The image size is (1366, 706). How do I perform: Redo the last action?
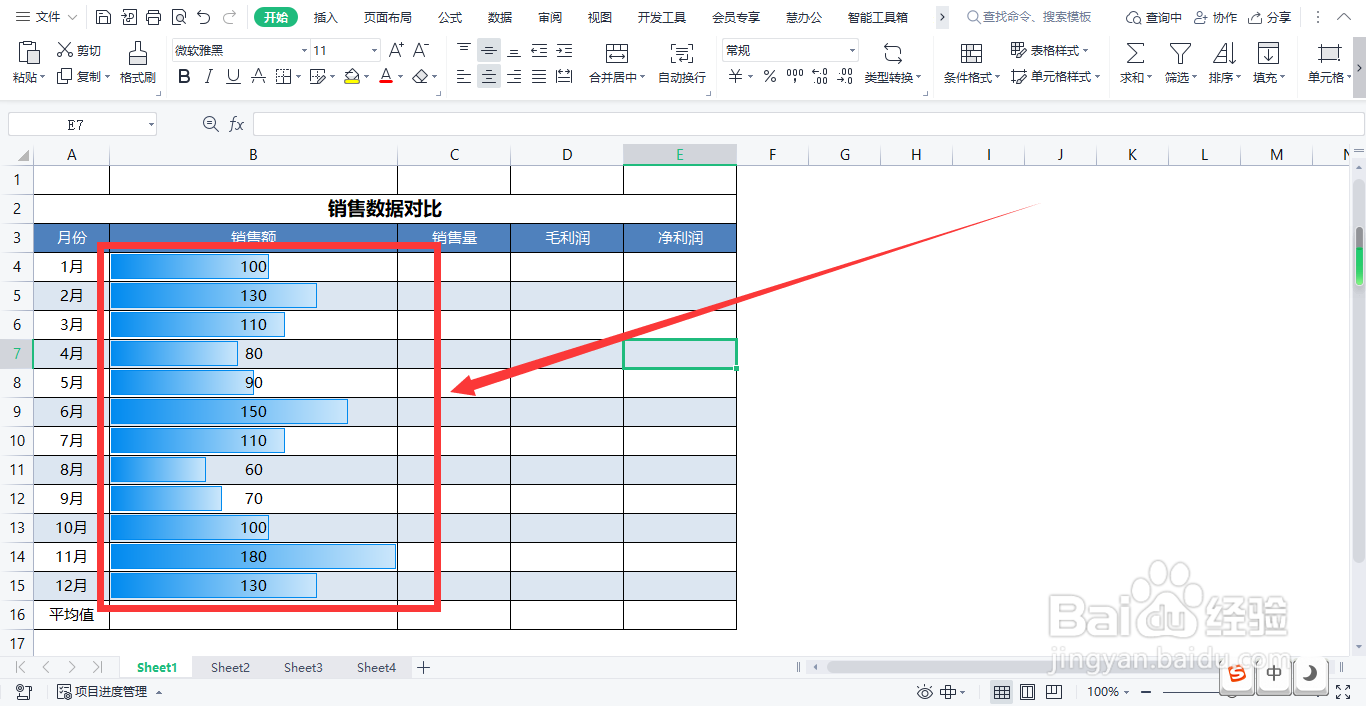pyautogui.click(x=230, y=17)
